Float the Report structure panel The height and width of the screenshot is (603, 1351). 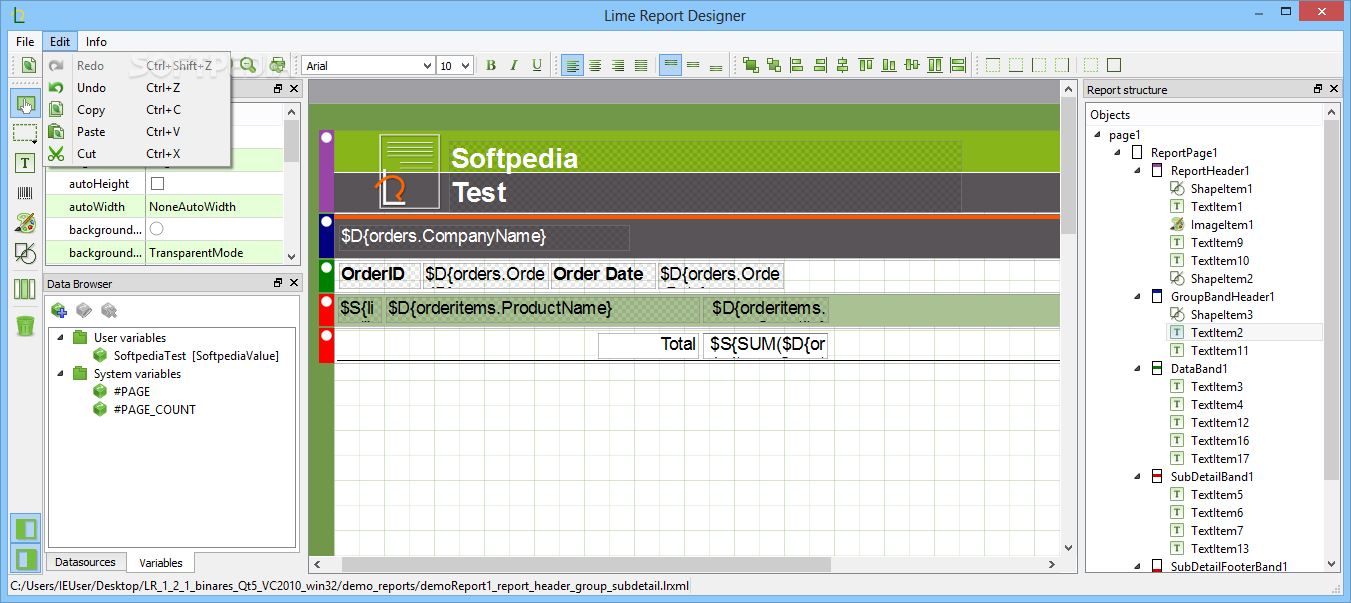[x=1318, y=89]
